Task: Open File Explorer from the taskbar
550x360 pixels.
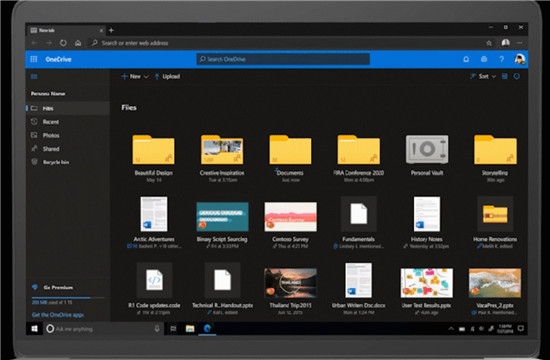Action: tap(190, 328)
